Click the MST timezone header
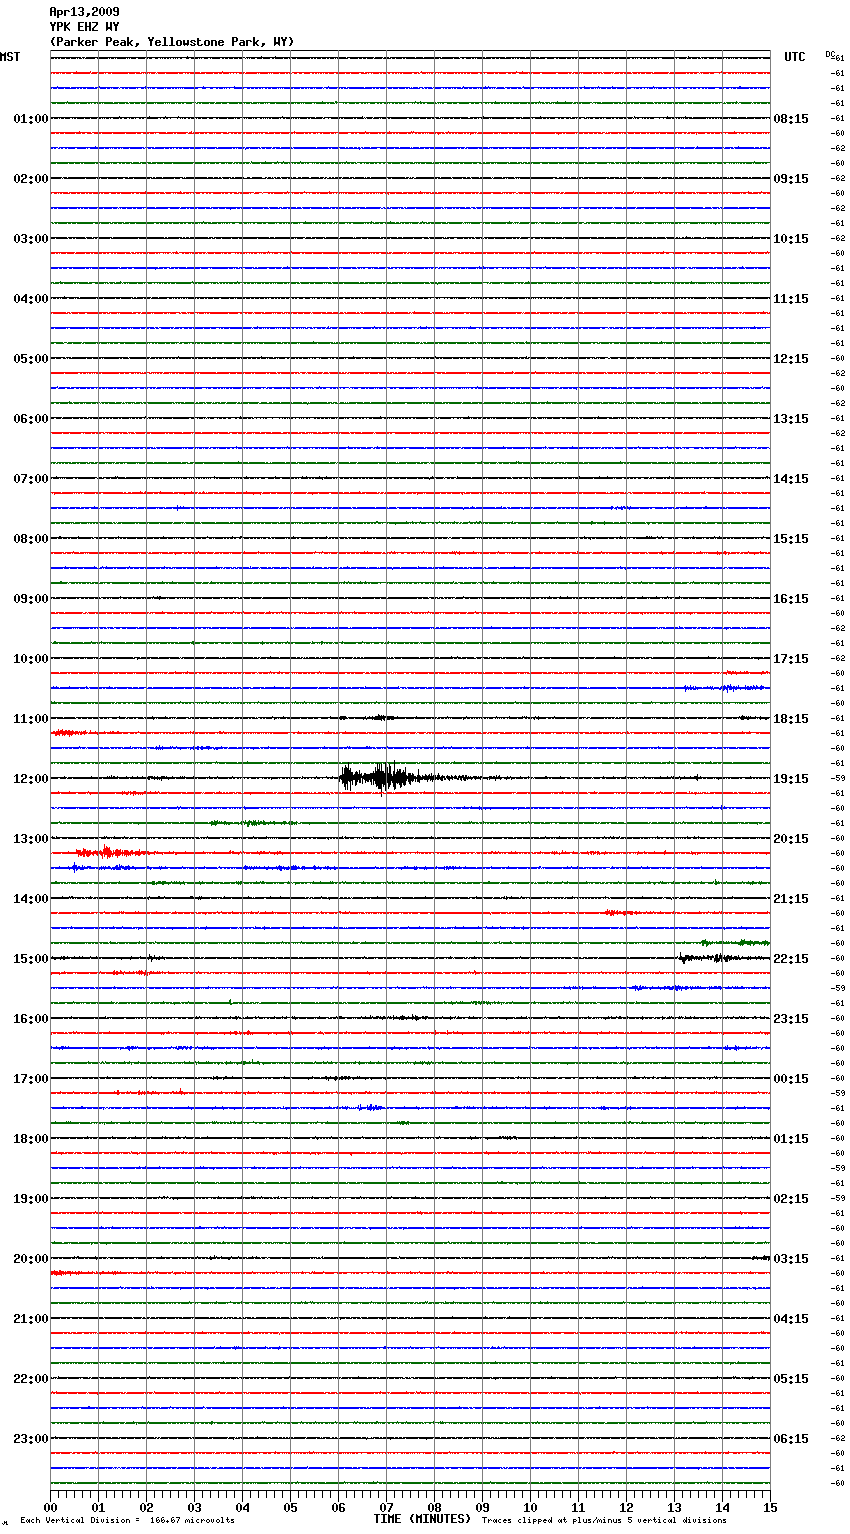The image size is (850, 1534). point(10,57)
